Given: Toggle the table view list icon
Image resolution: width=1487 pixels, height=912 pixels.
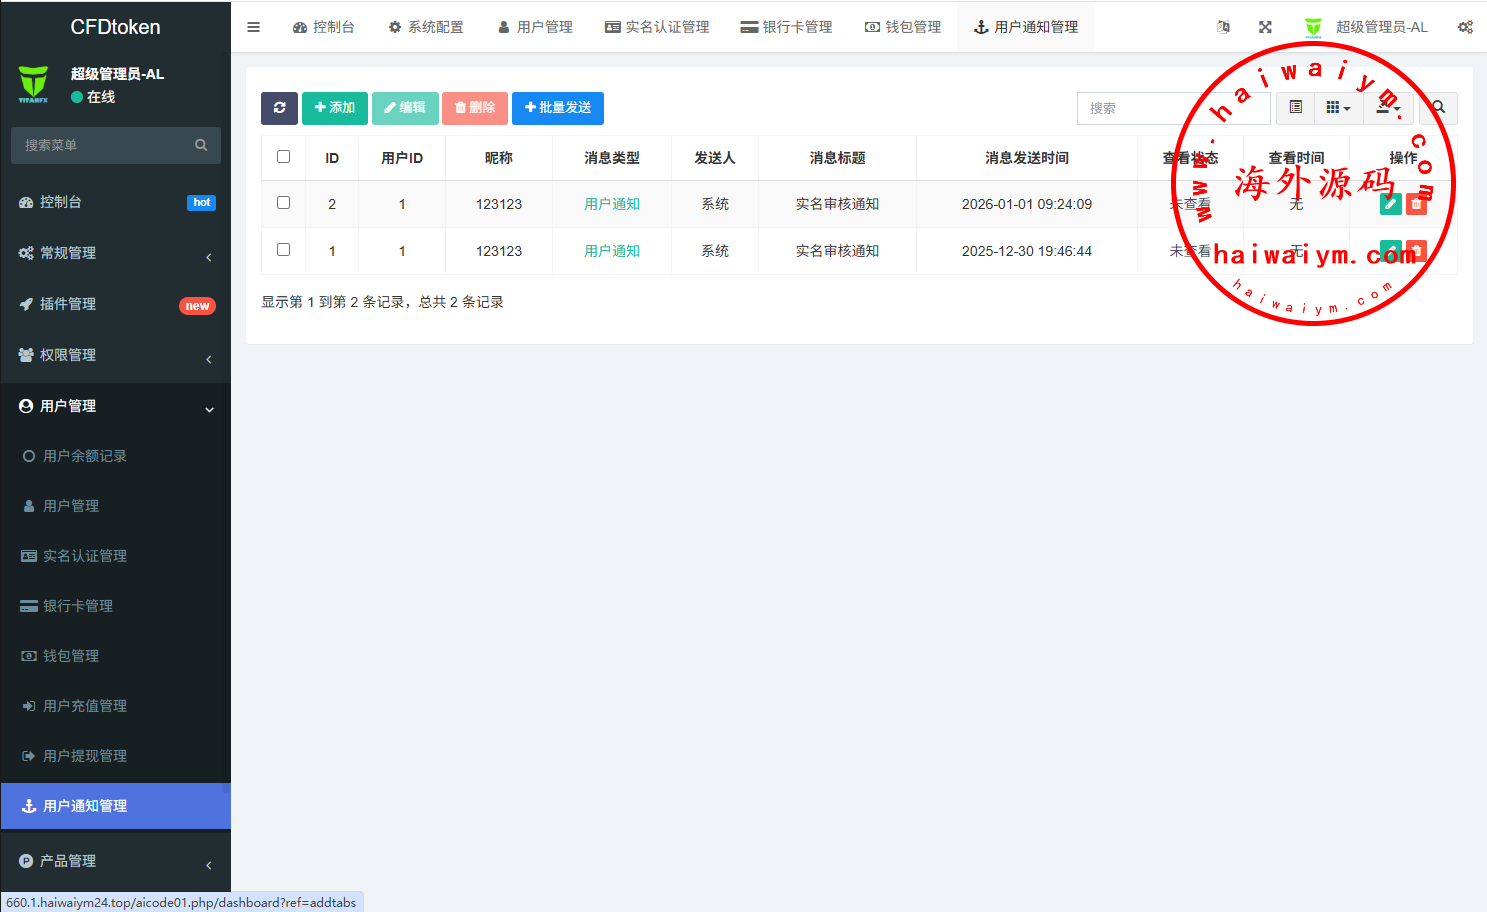Looking at the screenshot, I should click(1295, 108).
